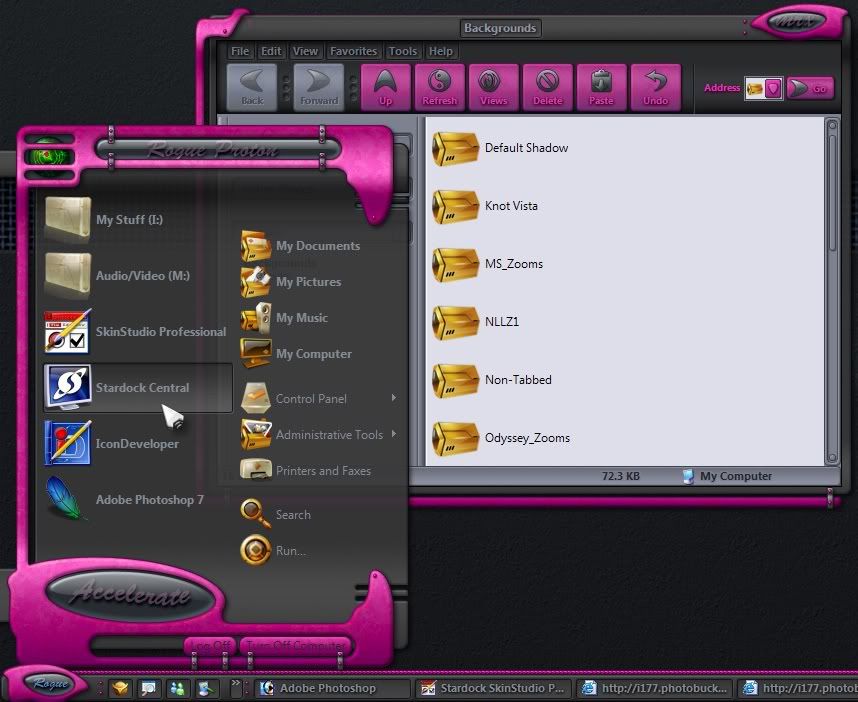The image size is (858, 702).
Task: Click the Back button in Backgrounds window
Action: tap(252, 88)
